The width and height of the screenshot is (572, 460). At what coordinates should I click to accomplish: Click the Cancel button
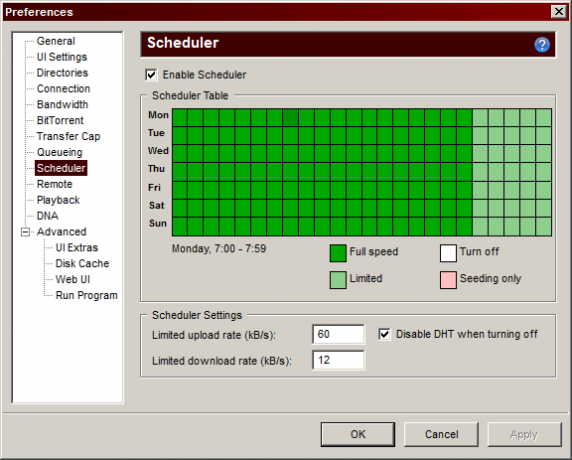pyautogui.click(x=441, y=434)
